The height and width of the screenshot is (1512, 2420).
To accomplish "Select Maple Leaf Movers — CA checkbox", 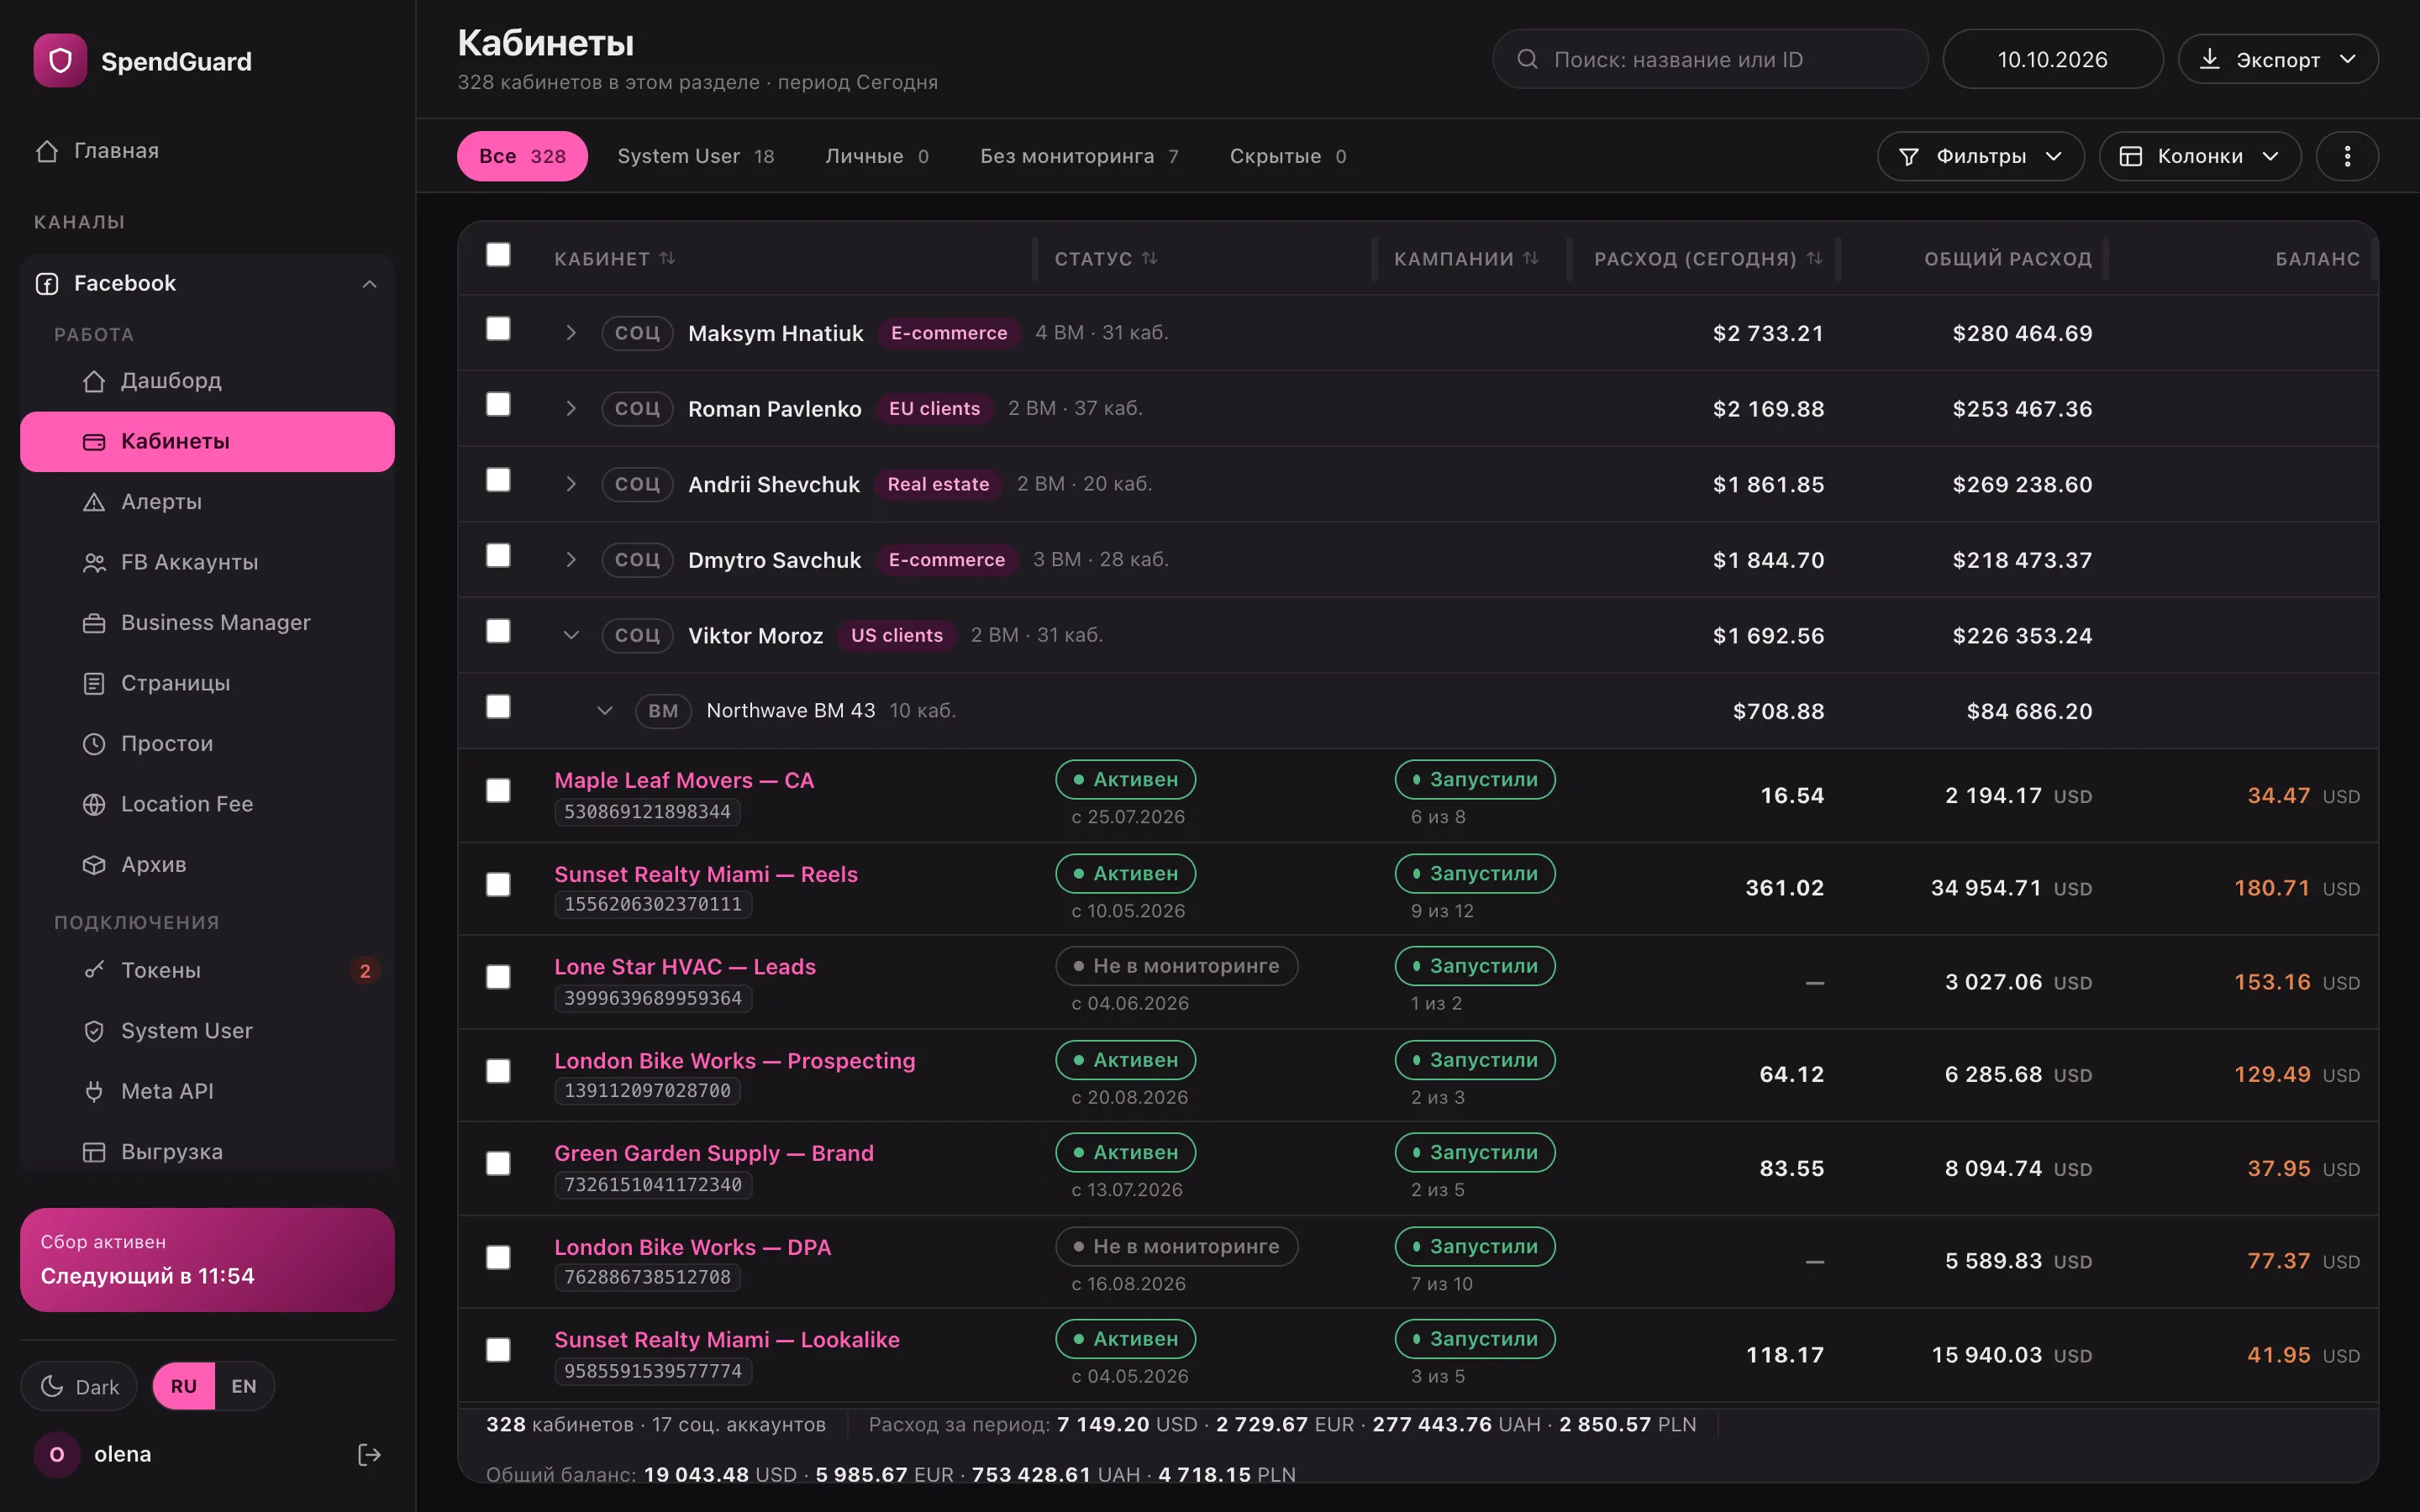I will tap(498, 791).
